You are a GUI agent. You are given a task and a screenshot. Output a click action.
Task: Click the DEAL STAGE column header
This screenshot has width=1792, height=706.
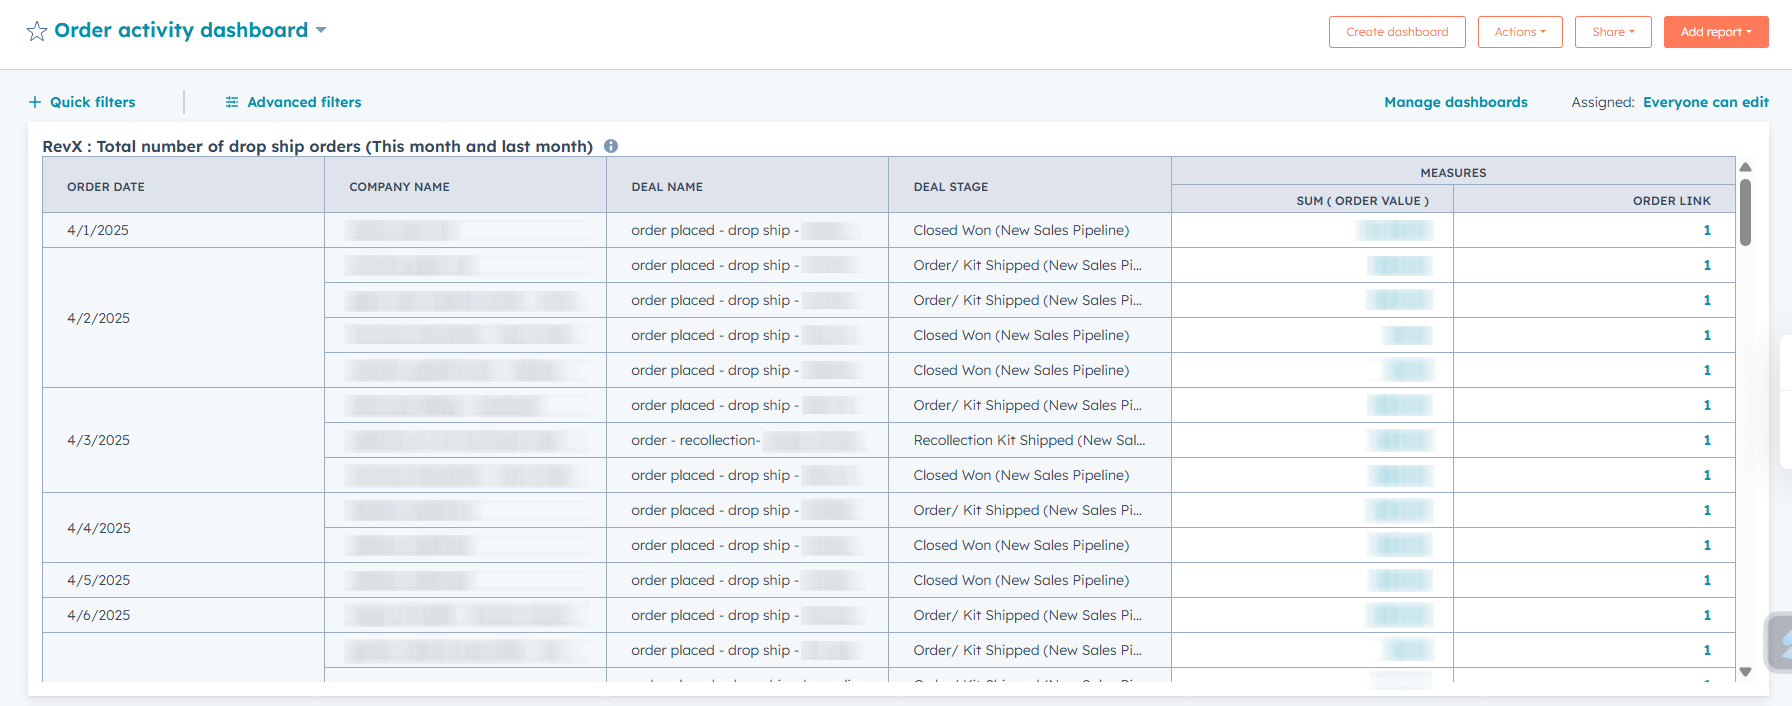1029,185
